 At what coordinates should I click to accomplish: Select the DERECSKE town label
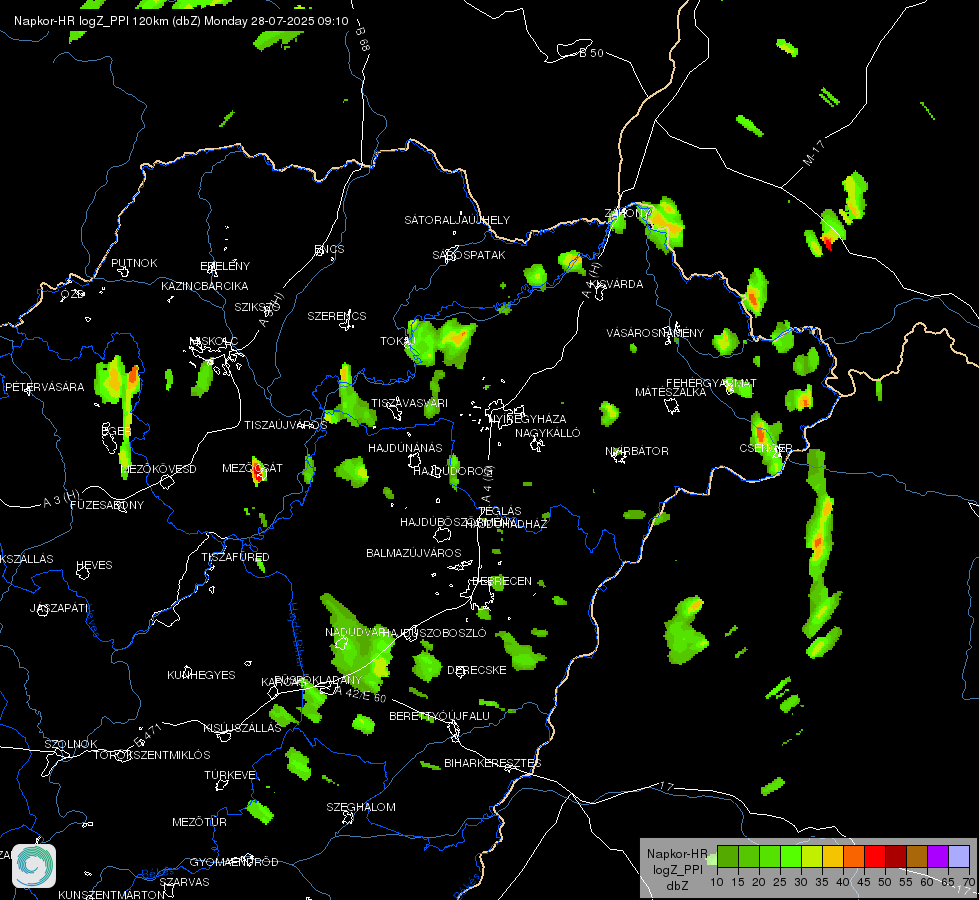(477, 670)
